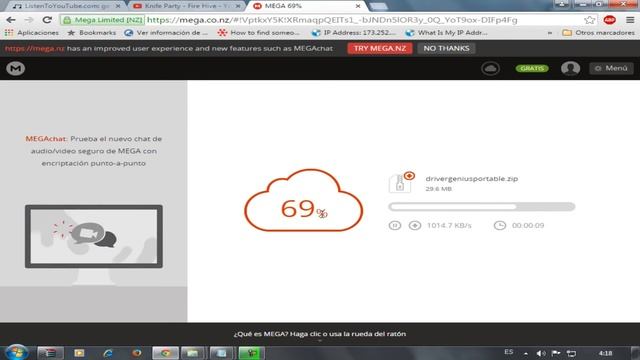Viewport: 640px width, 360px height.
Task: Click the network tray icon
Action: [571, 353]
